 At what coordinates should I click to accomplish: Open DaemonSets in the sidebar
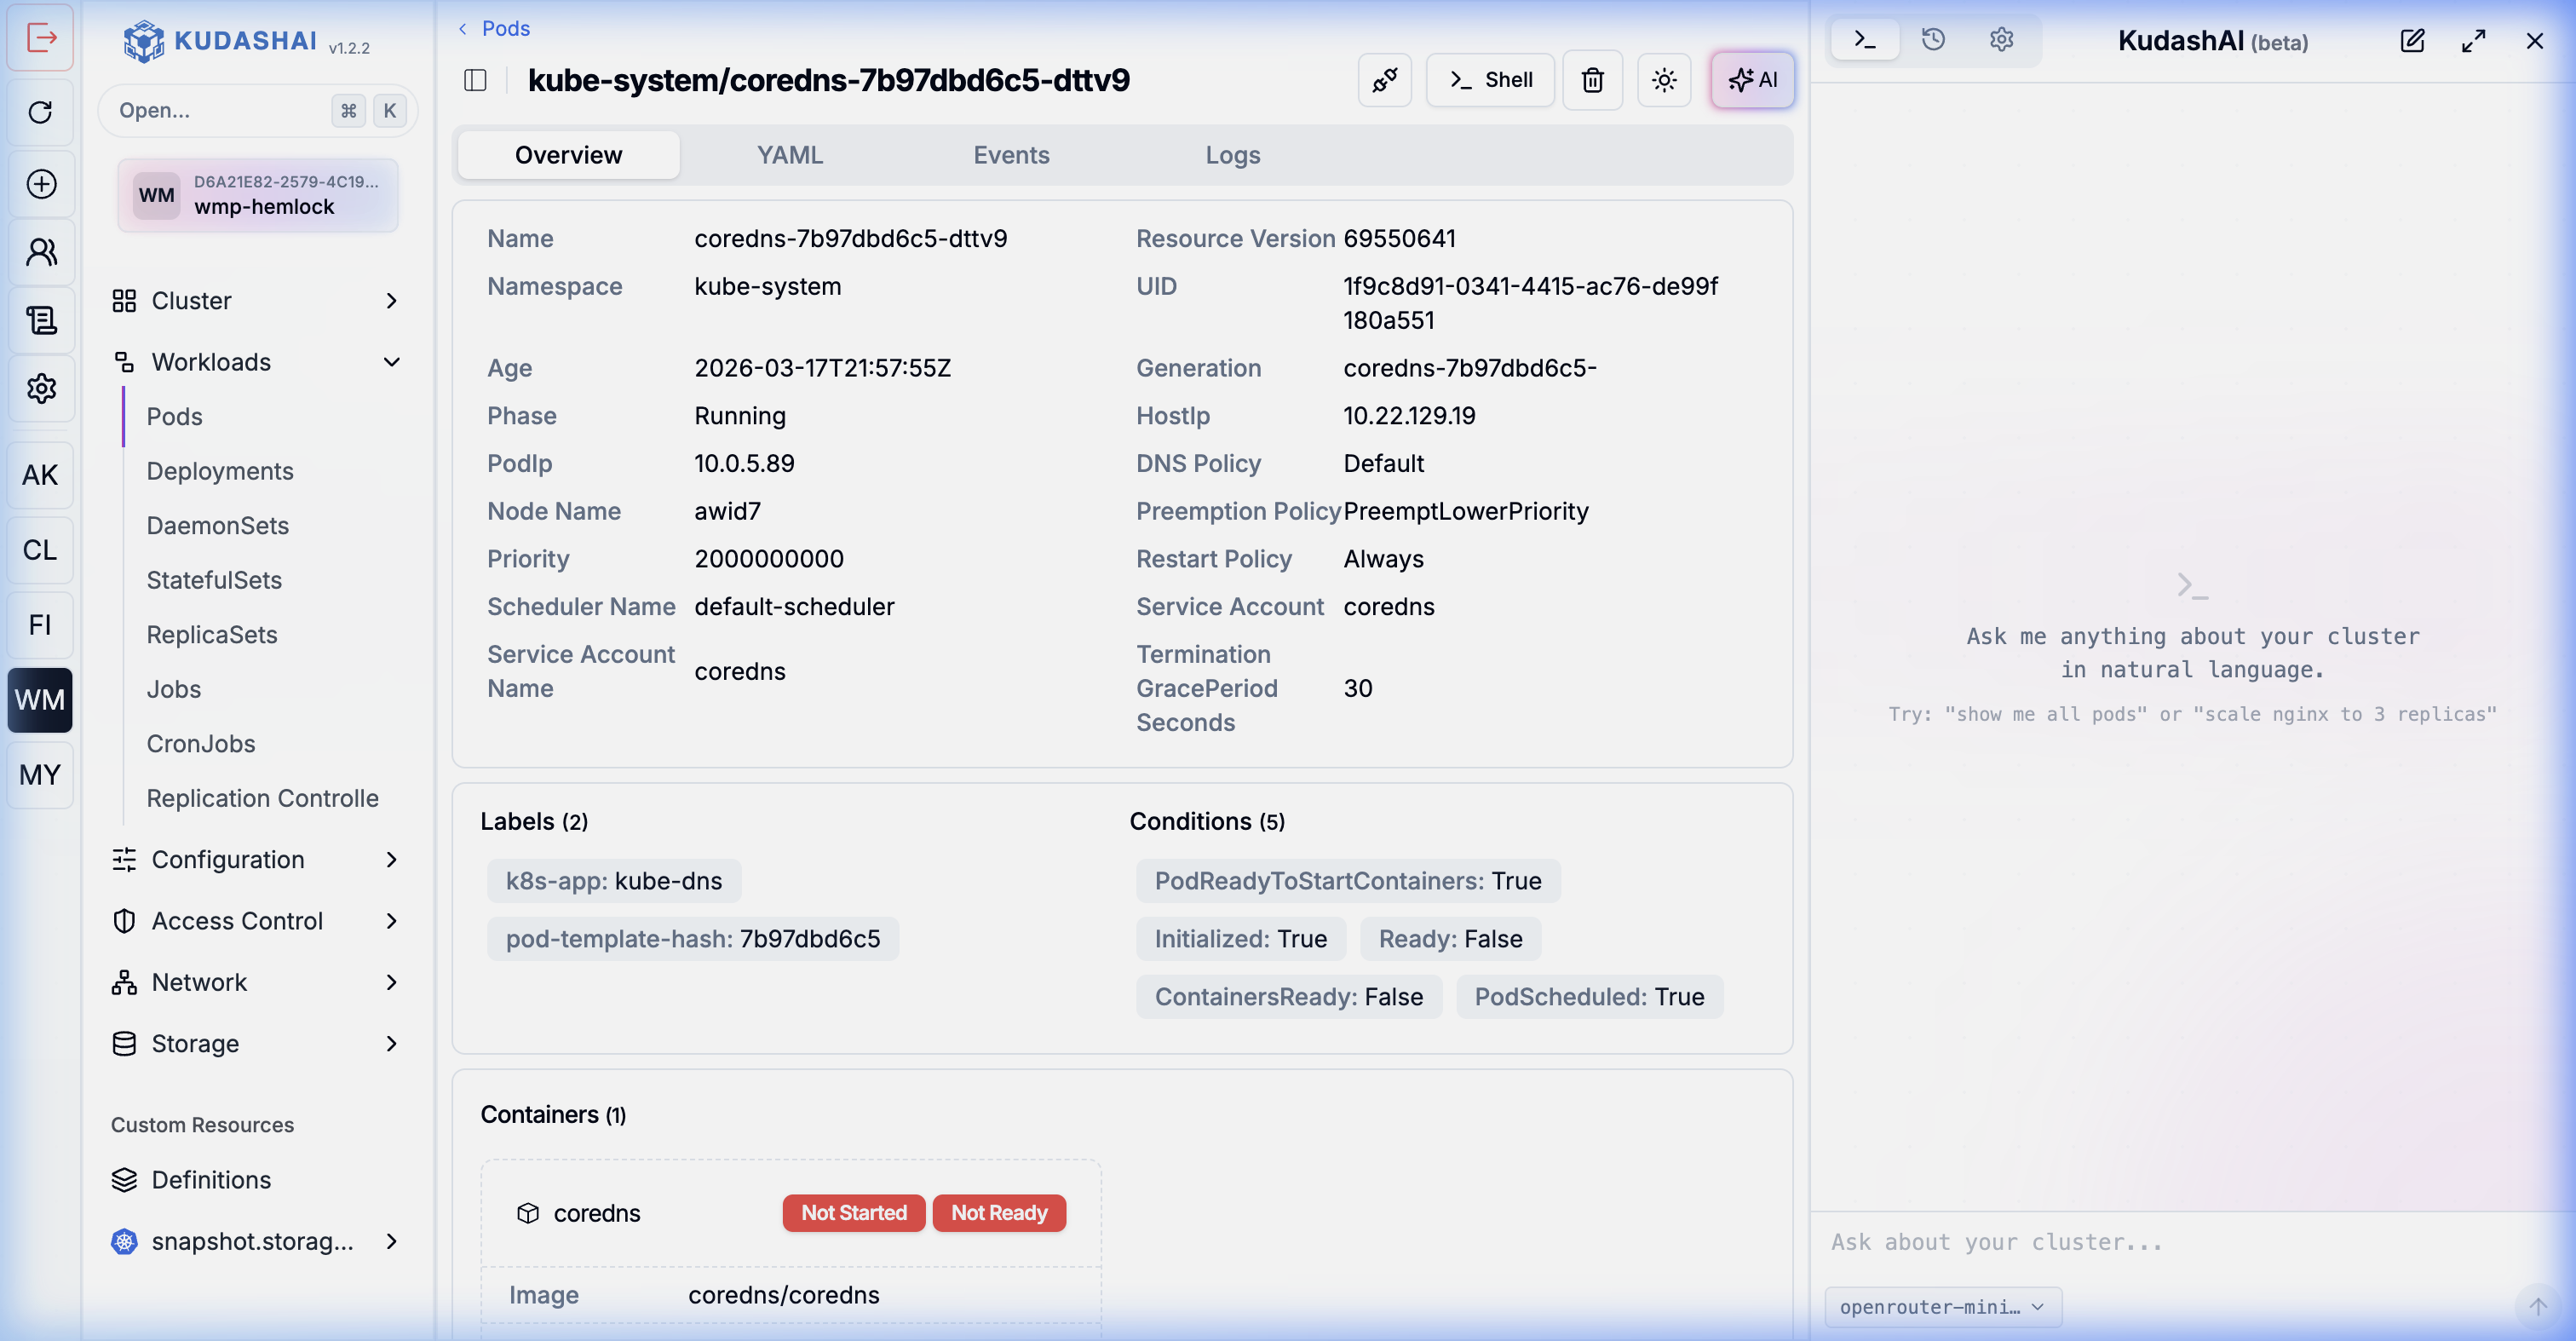click(x=217, y=526)
